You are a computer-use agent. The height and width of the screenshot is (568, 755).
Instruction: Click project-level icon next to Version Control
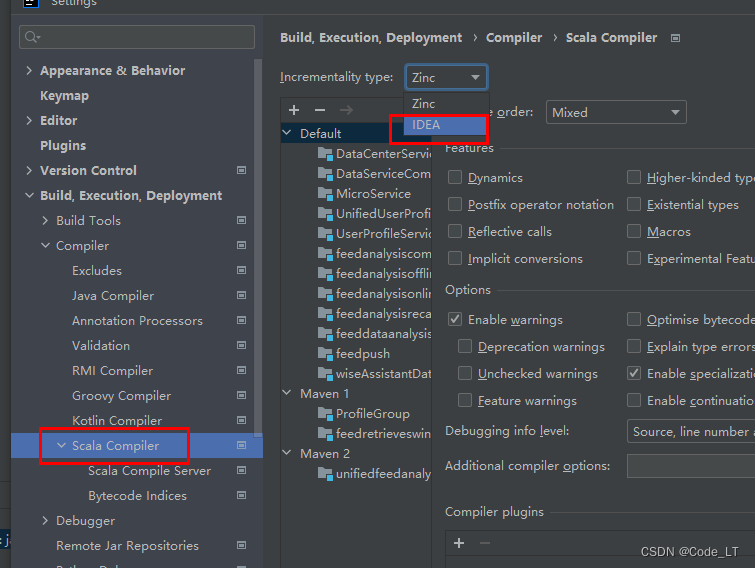pyautogui.click(x=242, y=170)
